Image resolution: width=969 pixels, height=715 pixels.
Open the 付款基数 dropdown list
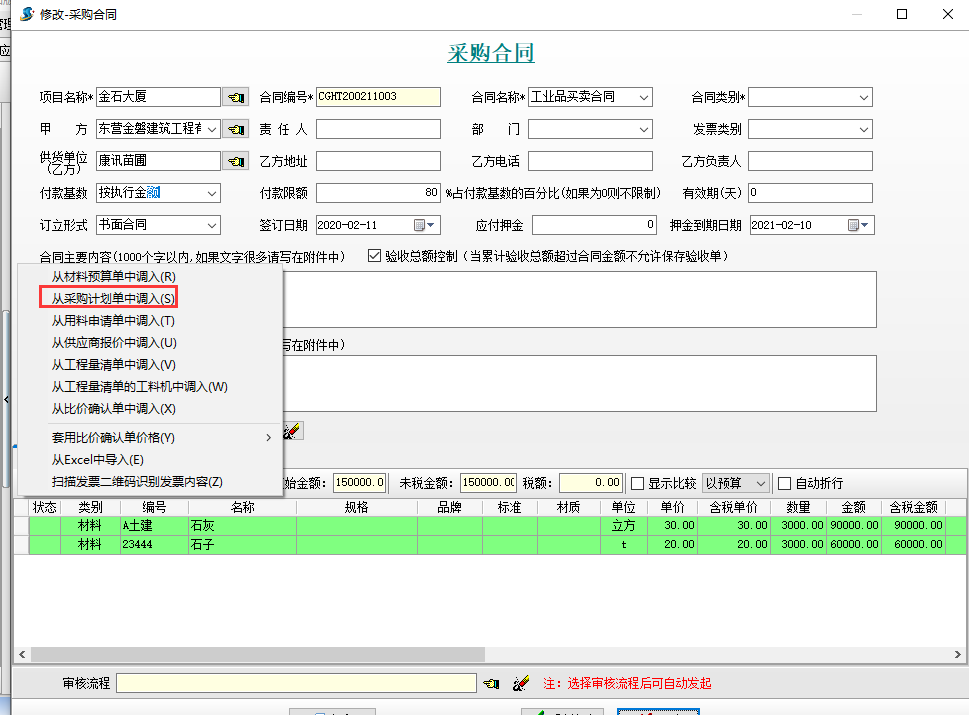[x=211, y=194]
